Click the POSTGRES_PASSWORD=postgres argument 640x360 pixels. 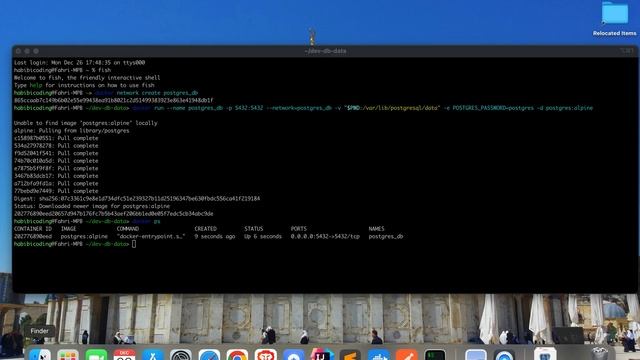click(x=493, y=108)
